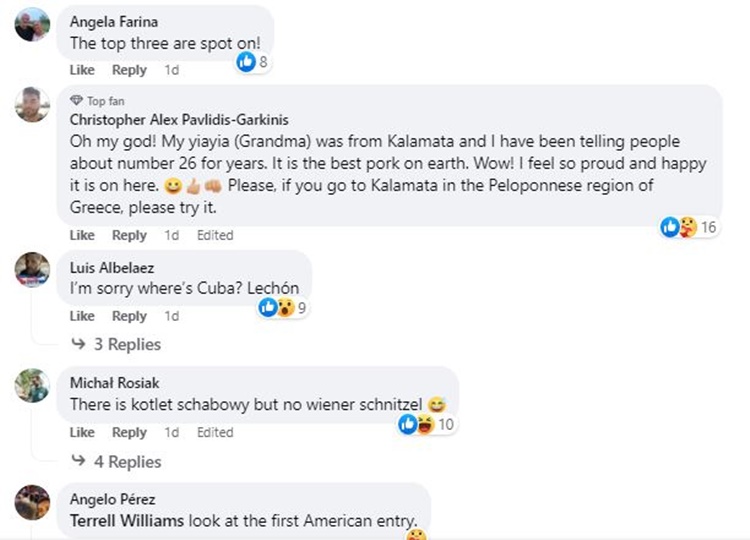The width and height of the screenshot is (750, 540).
Task: Open Michał Rosiak's name link
Action: 114,383
